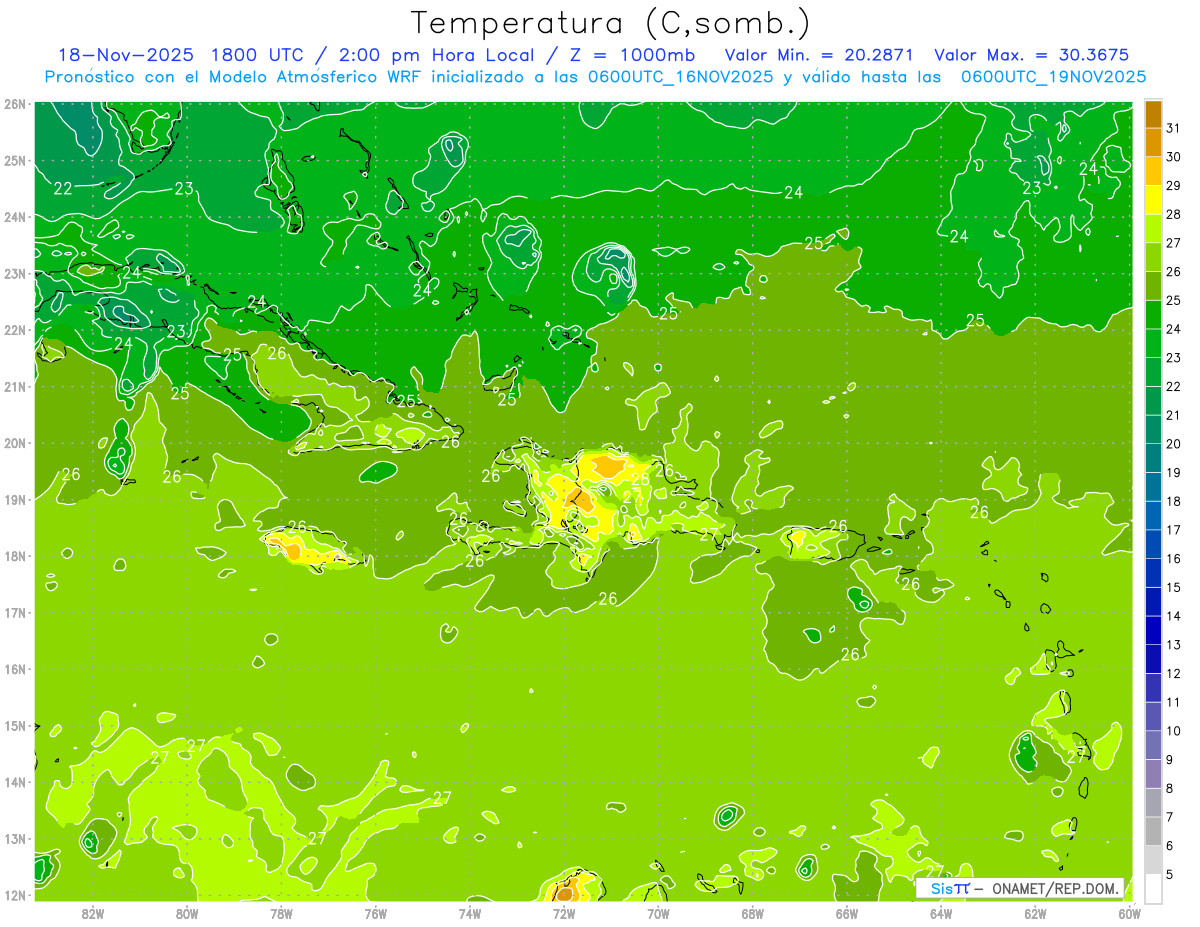Click the "70W" longitude axis label
The height and width of the screenshot is (927, 1200).
coord(658,913)
